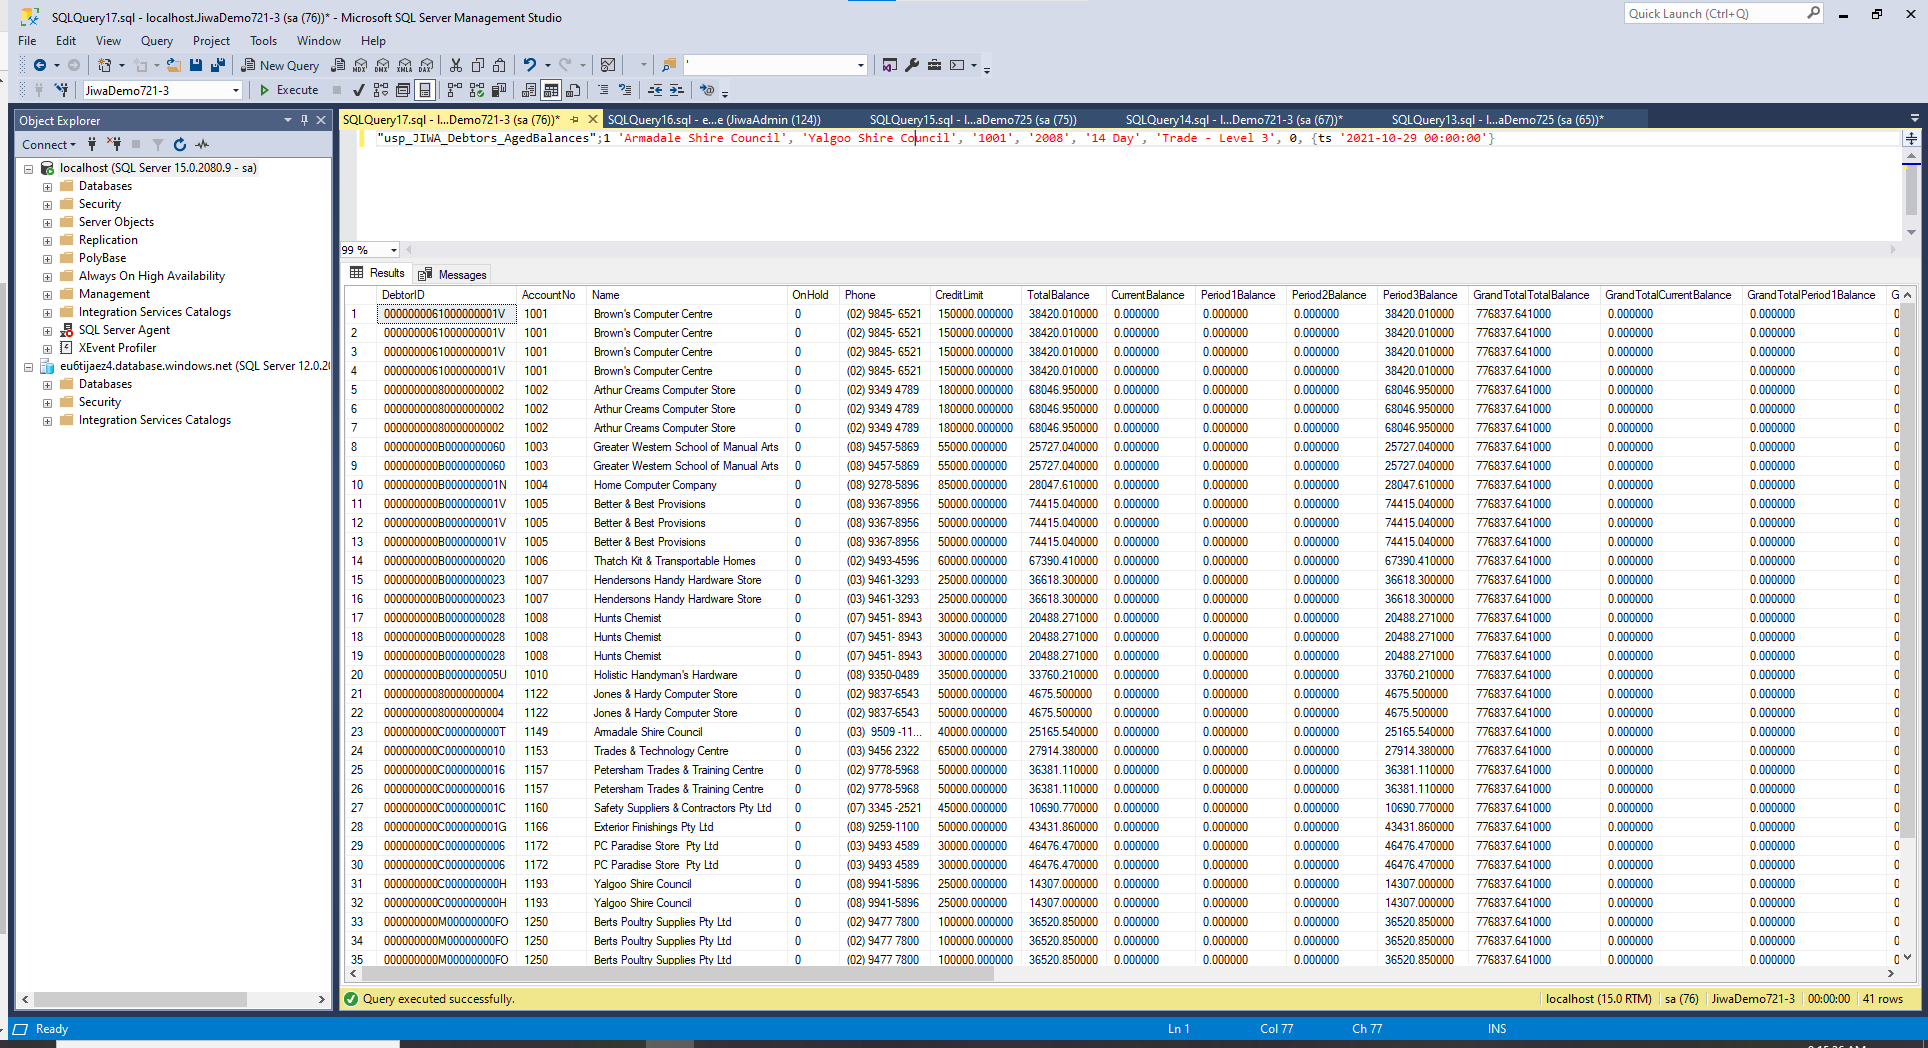Toggle Results to Text mode
Screen dimensions: 1928x1048
point(528,90)
